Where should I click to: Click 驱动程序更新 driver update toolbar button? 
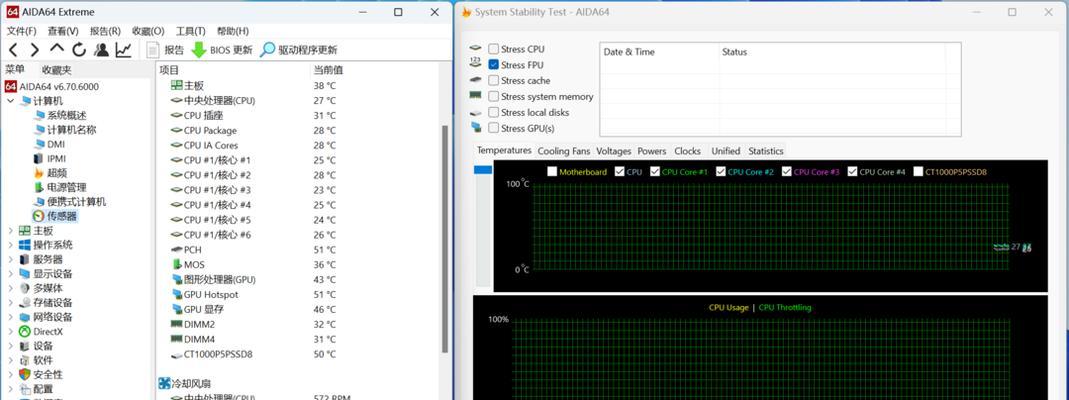click(299, 50)
